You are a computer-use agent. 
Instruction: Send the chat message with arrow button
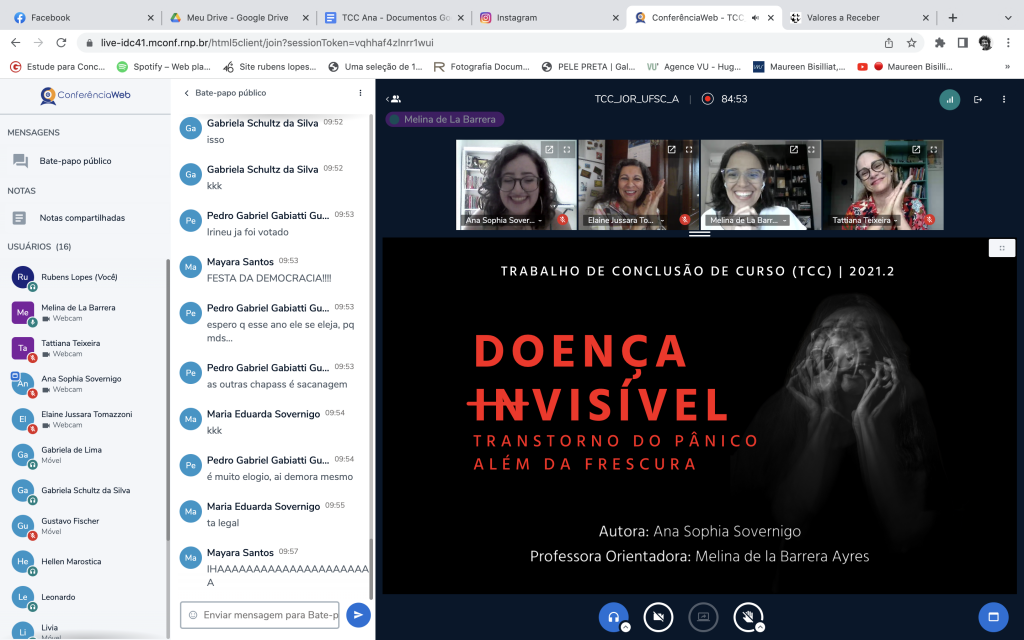(x=358, y=615)
